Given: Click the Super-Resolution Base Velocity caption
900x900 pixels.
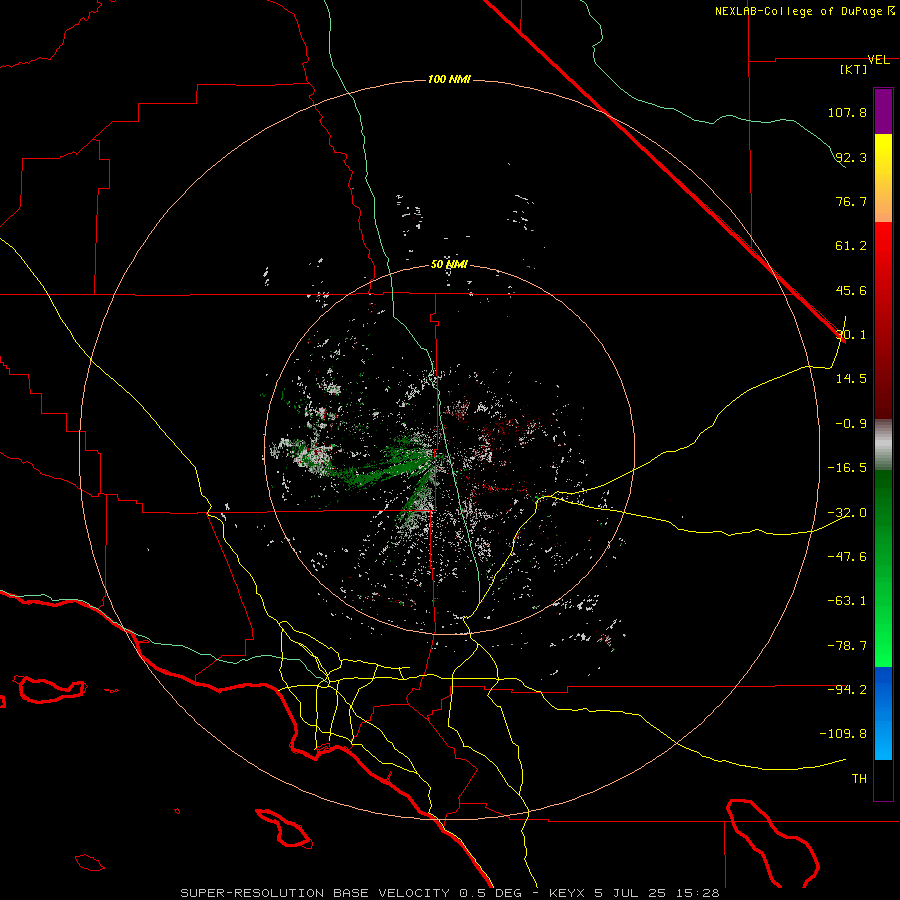Looking at the screenshot, I should (449, 893).
